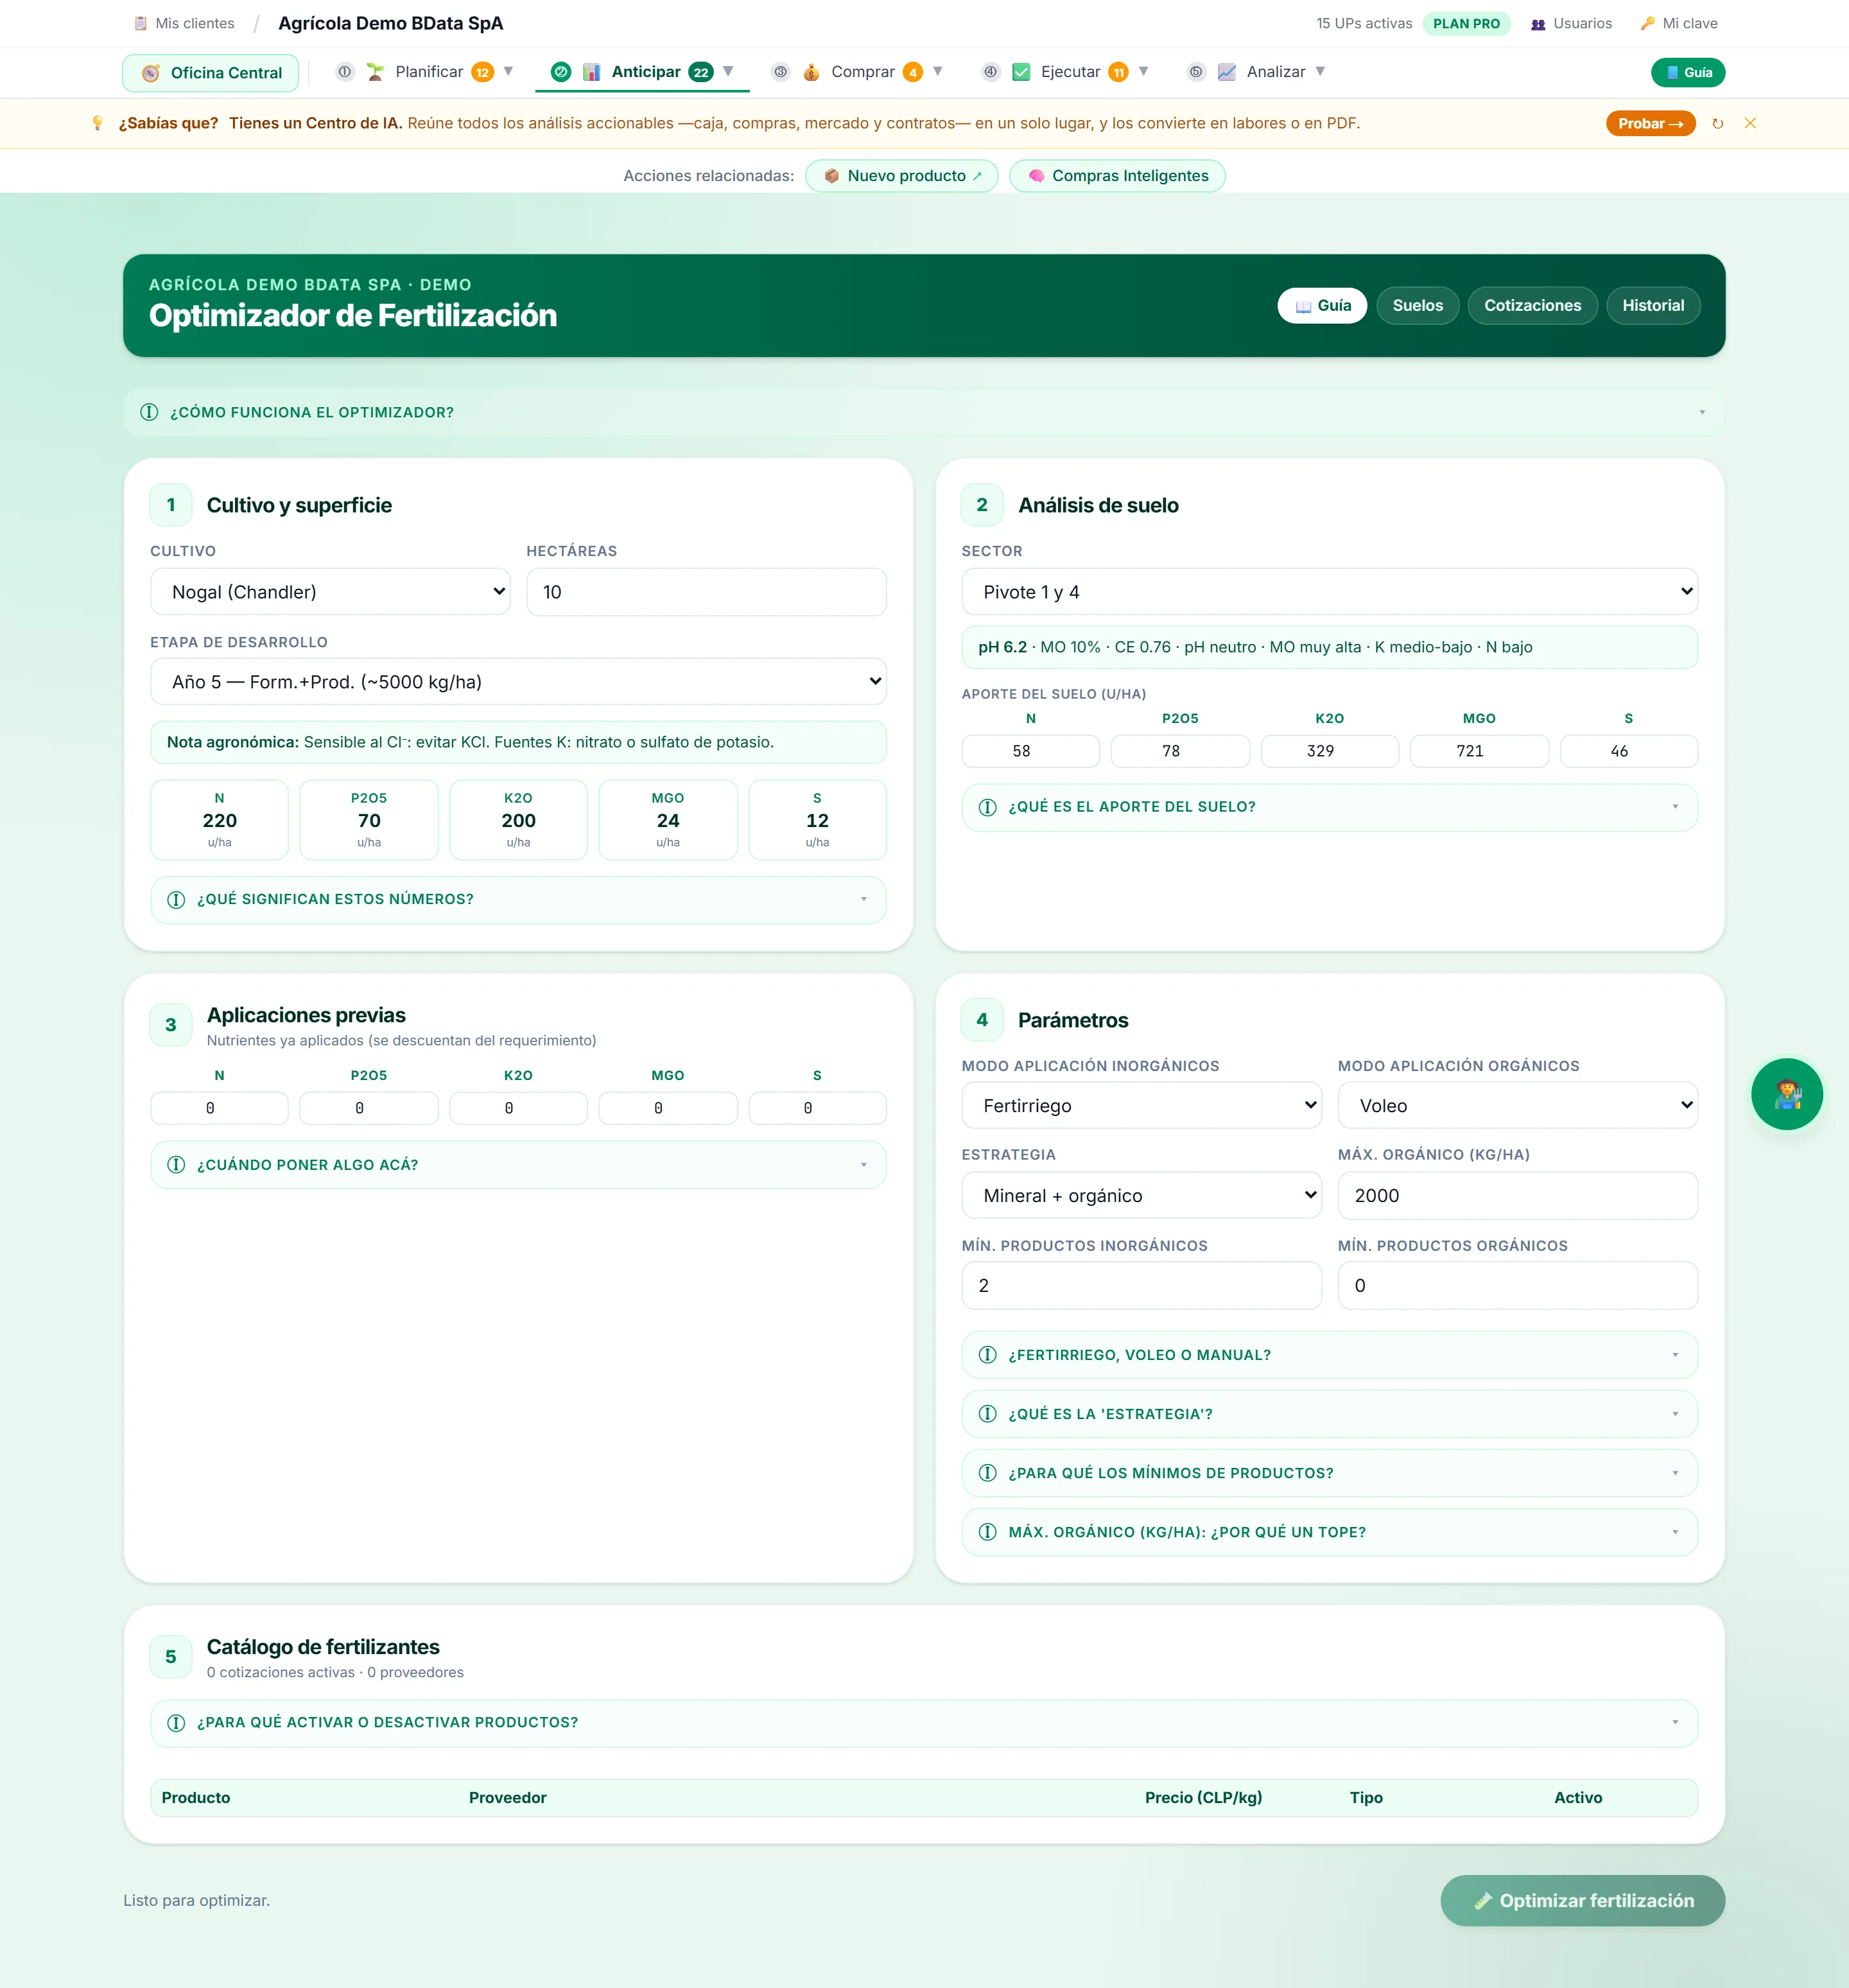This screenshot has height=1988, width=1849.
Task: Click Aplicaciones previas N input field
Action: (219, 1108)
